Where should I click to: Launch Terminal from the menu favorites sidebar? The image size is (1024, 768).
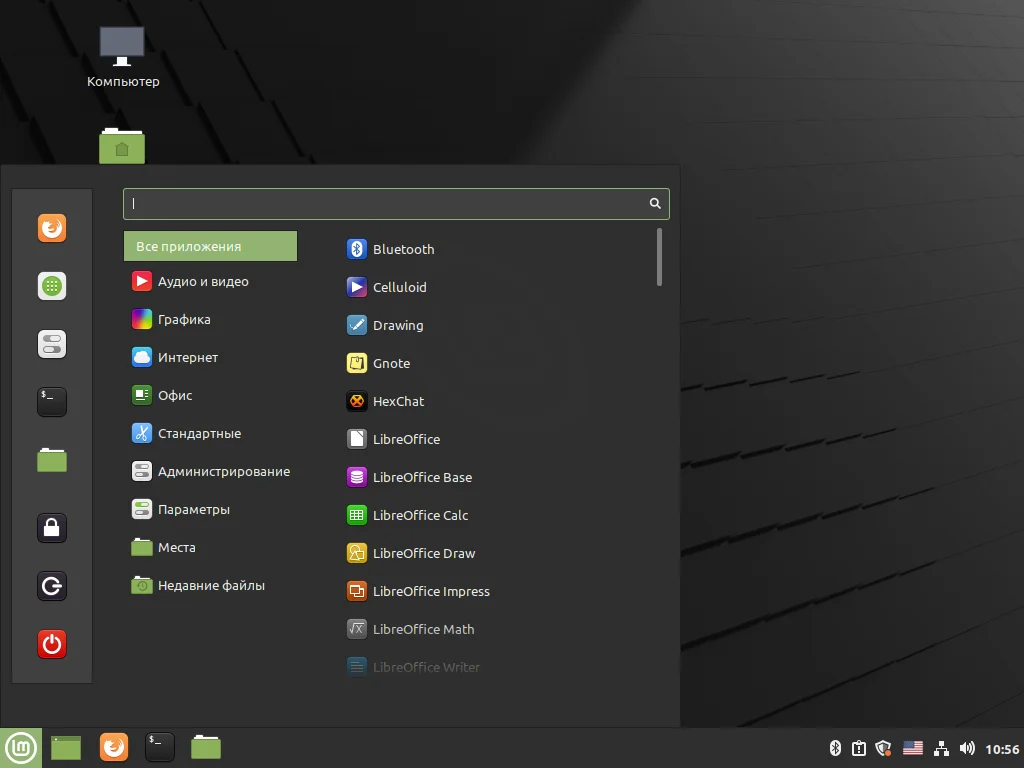point(52,402)
